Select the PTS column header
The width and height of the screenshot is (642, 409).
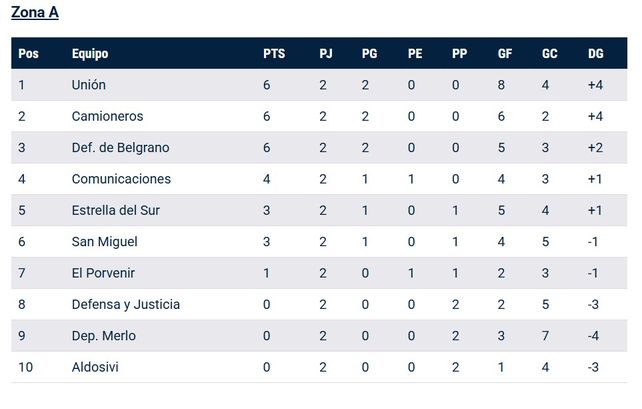click(x=274, y=54)
